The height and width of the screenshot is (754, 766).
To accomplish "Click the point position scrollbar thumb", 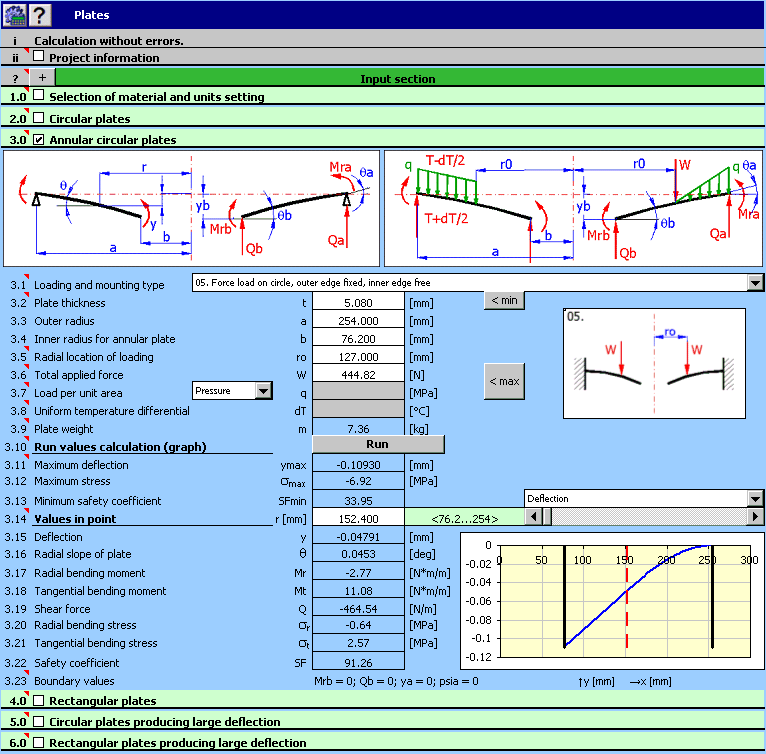I will (x=547, y=516).
